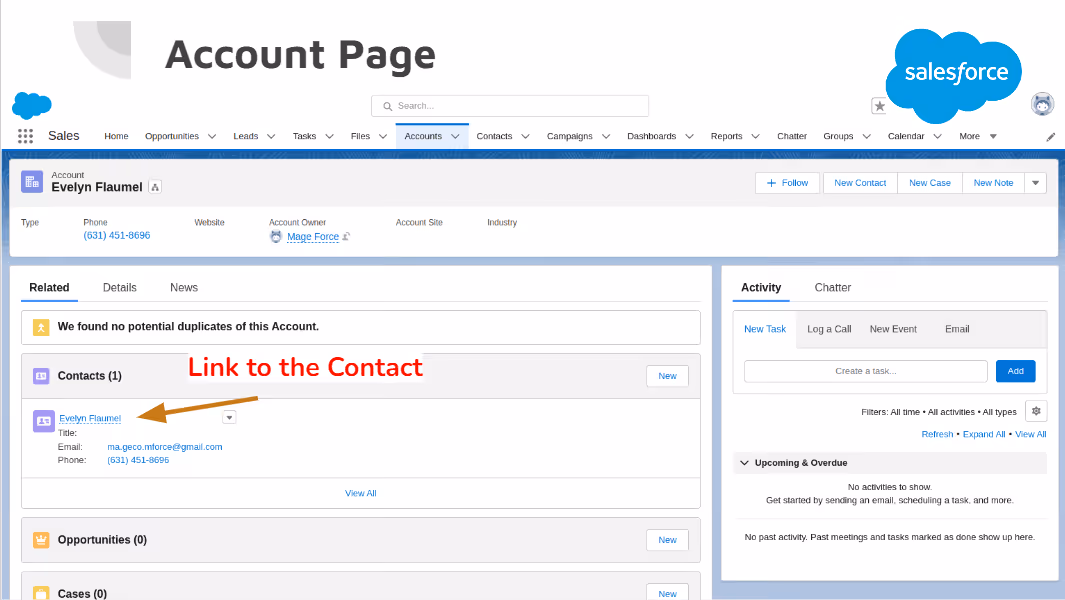1065x600 pixels.
Task: Open the Campaigns tab dropdown chevron
Action: coord(606,136)
